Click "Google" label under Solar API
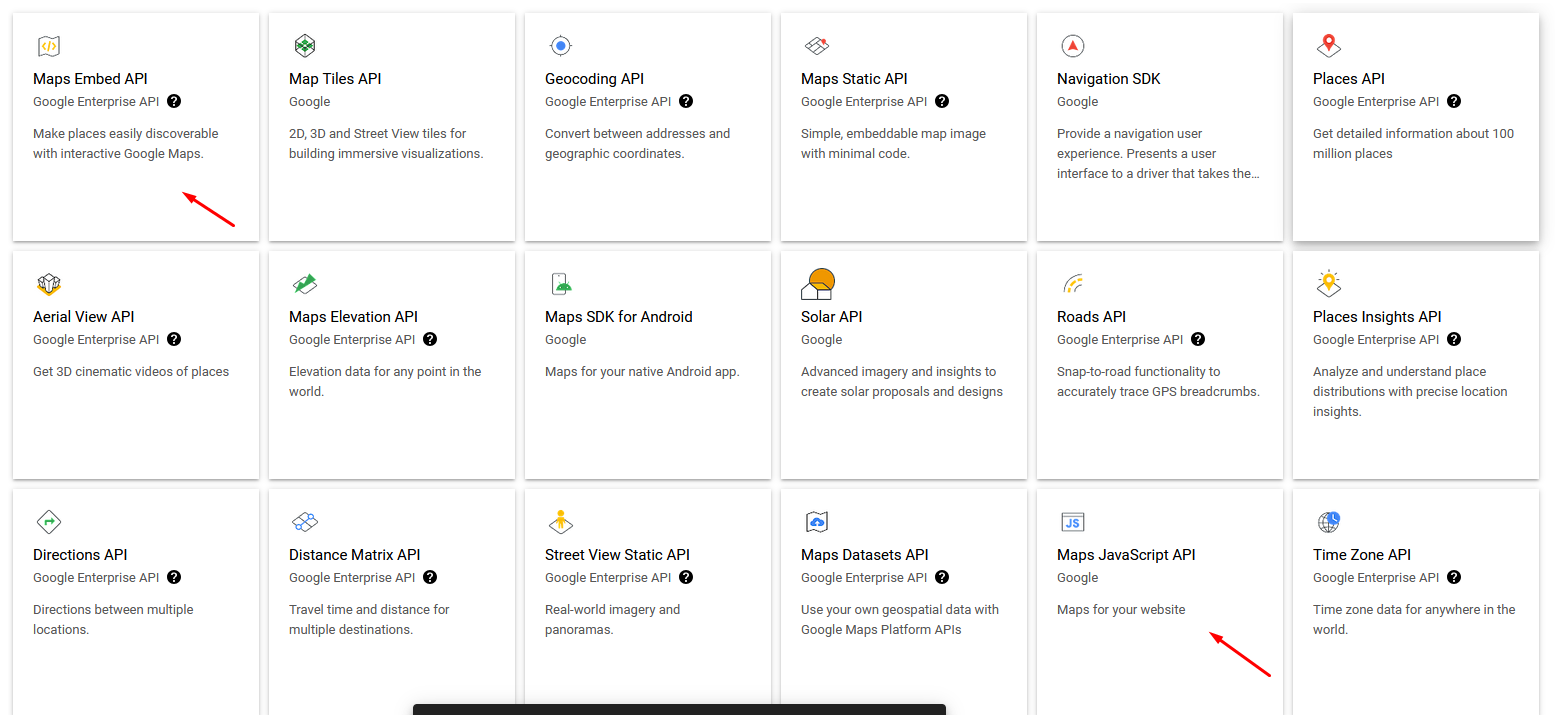Screen dimensions: 1555x715 (x=821, y=339)
